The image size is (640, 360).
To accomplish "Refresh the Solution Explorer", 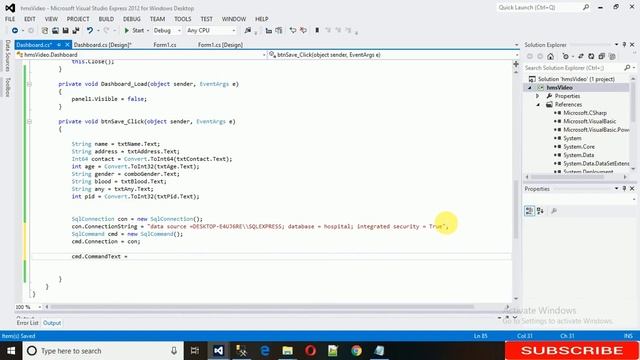I will click(x=591, y=56).
